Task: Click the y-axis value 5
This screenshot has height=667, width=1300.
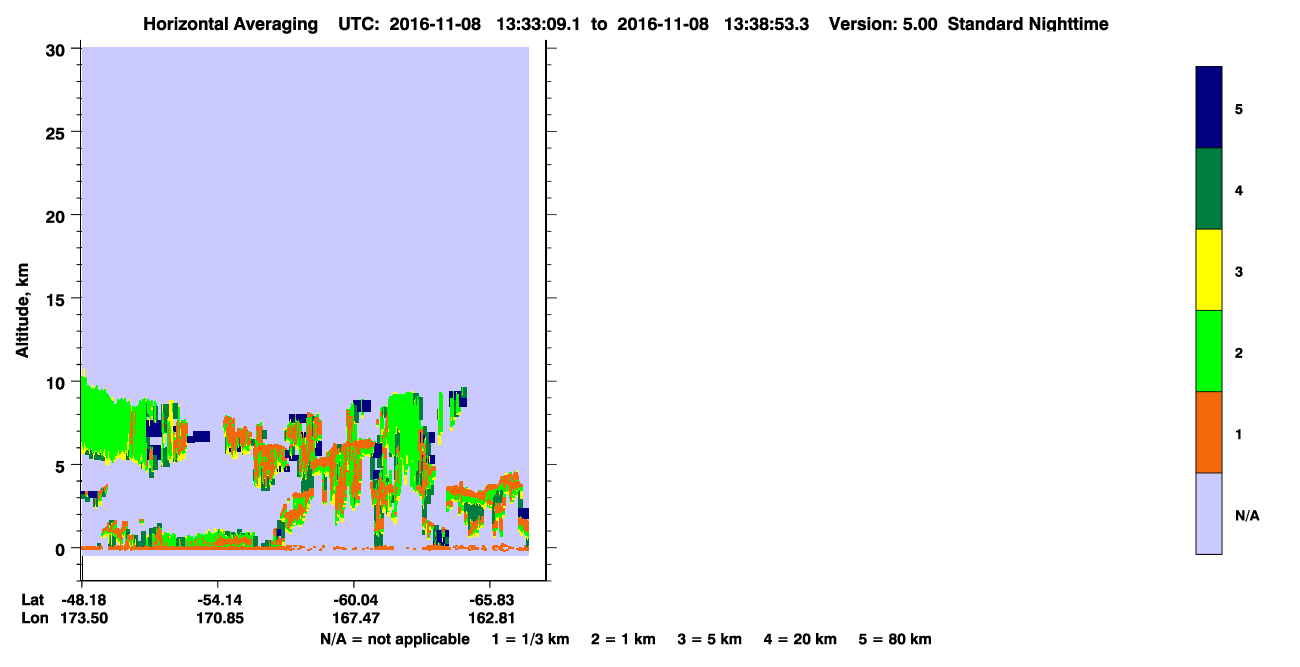Action: (62, 465)
